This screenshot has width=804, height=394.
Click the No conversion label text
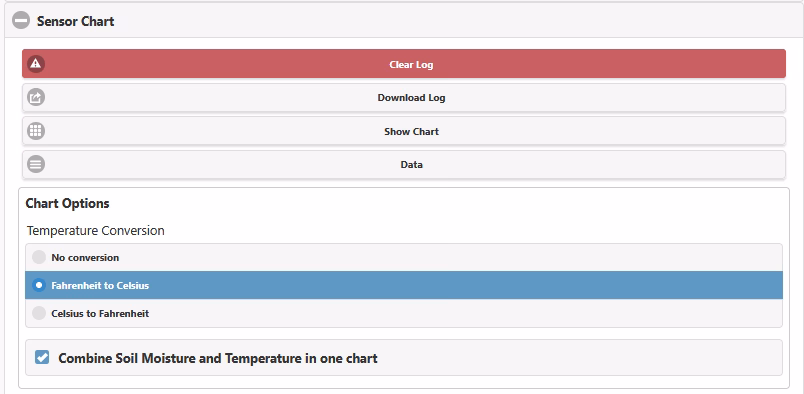[85, 258]
